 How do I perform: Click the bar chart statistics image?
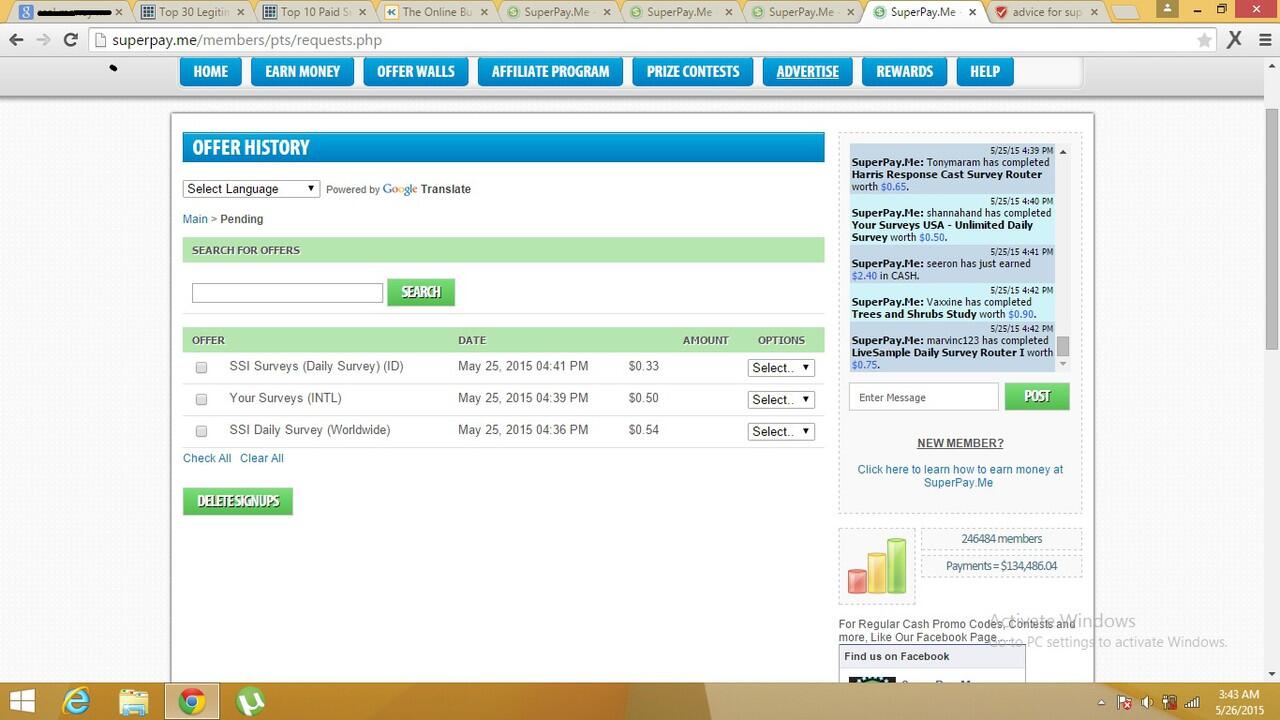tap(877, 566)
